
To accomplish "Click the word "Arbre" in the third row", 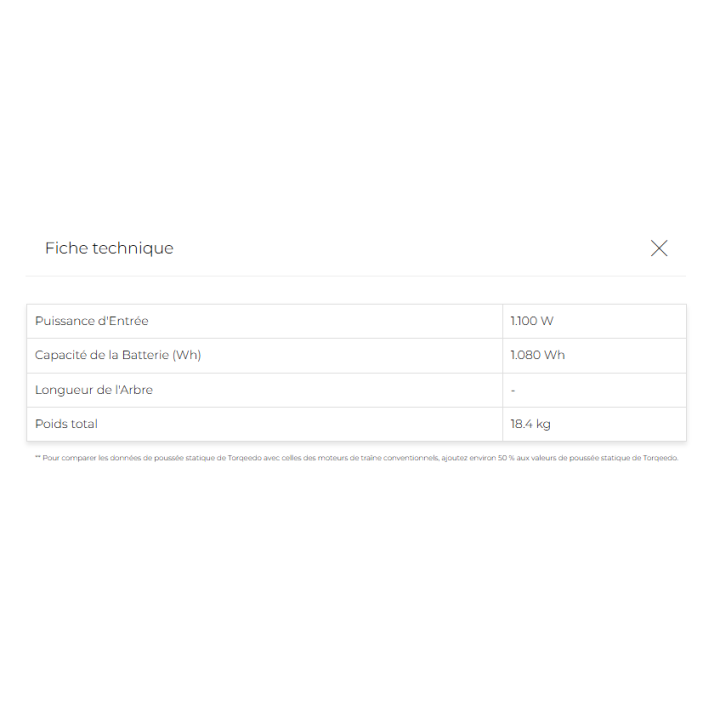I will pyautogui.click(x=135, y=389).
